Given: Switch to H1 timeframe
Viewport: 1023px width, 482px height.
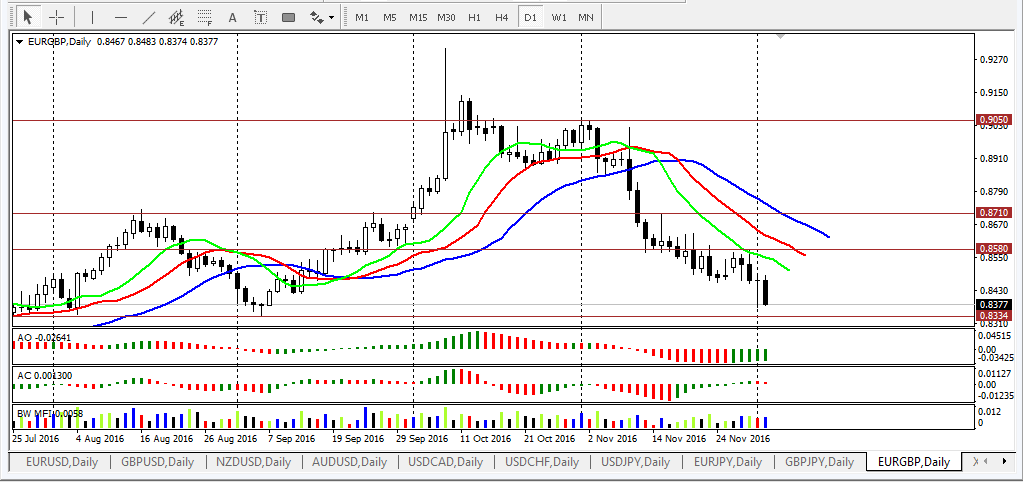Looking at the screenshot, I should 474,18.
